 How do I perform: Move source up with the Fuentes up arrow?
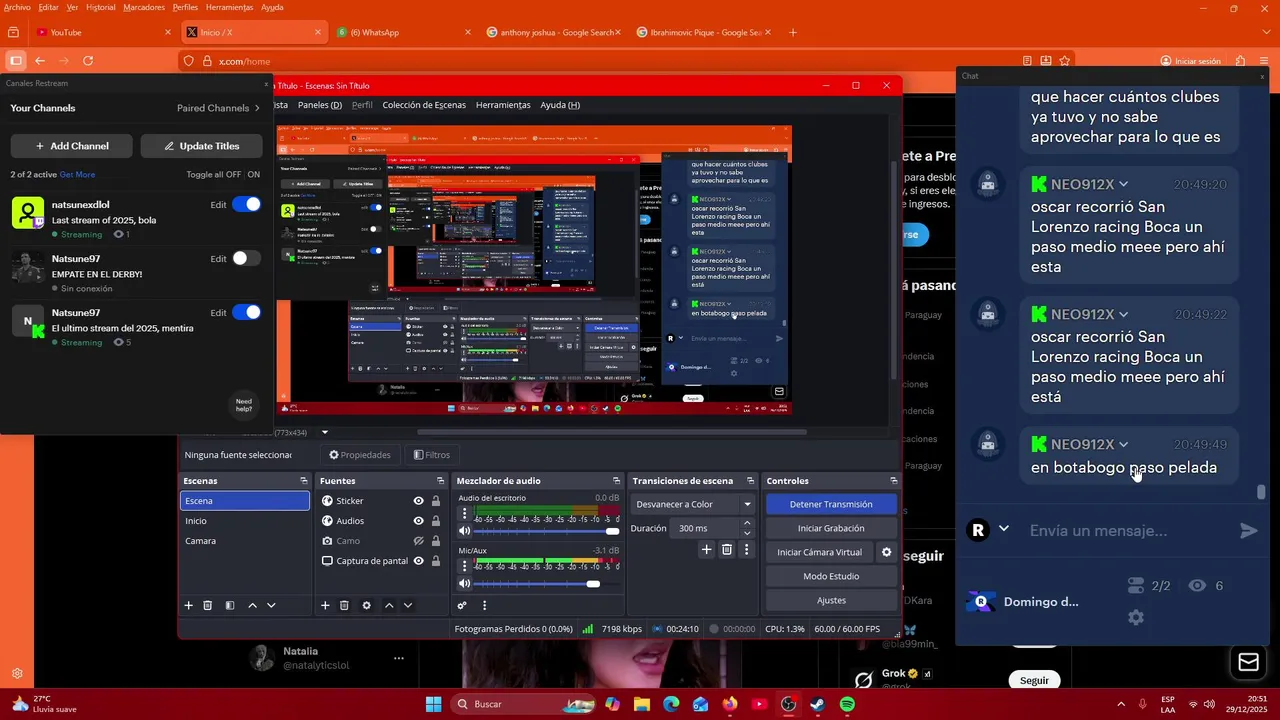[389, 605]
